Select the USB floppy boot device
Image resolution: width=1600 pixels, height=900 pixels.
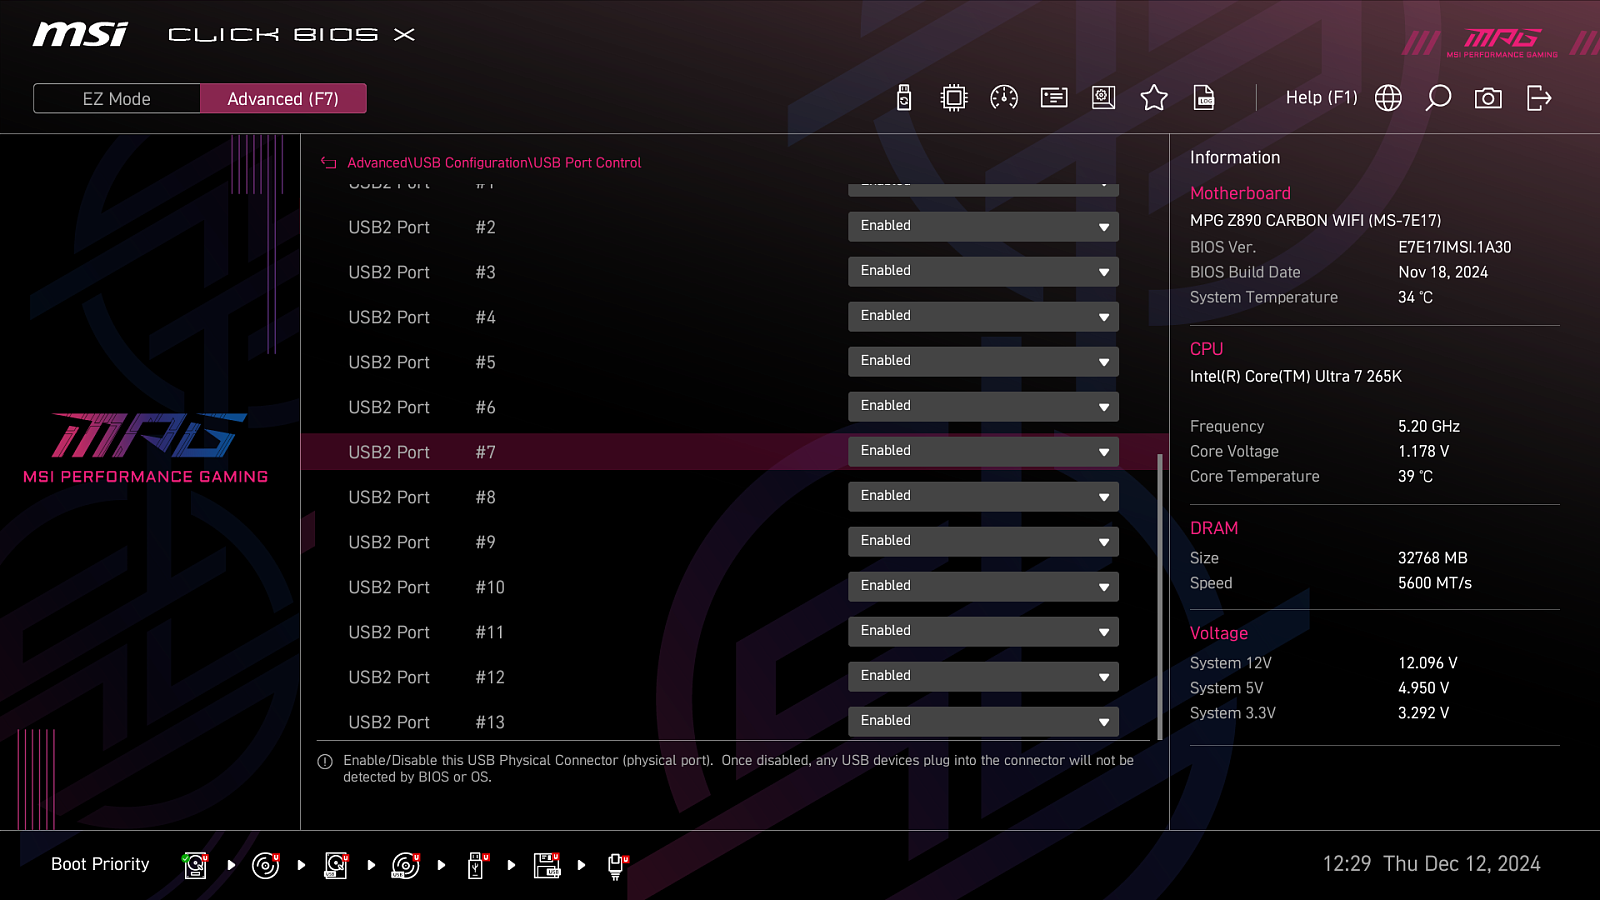(547, 865)
